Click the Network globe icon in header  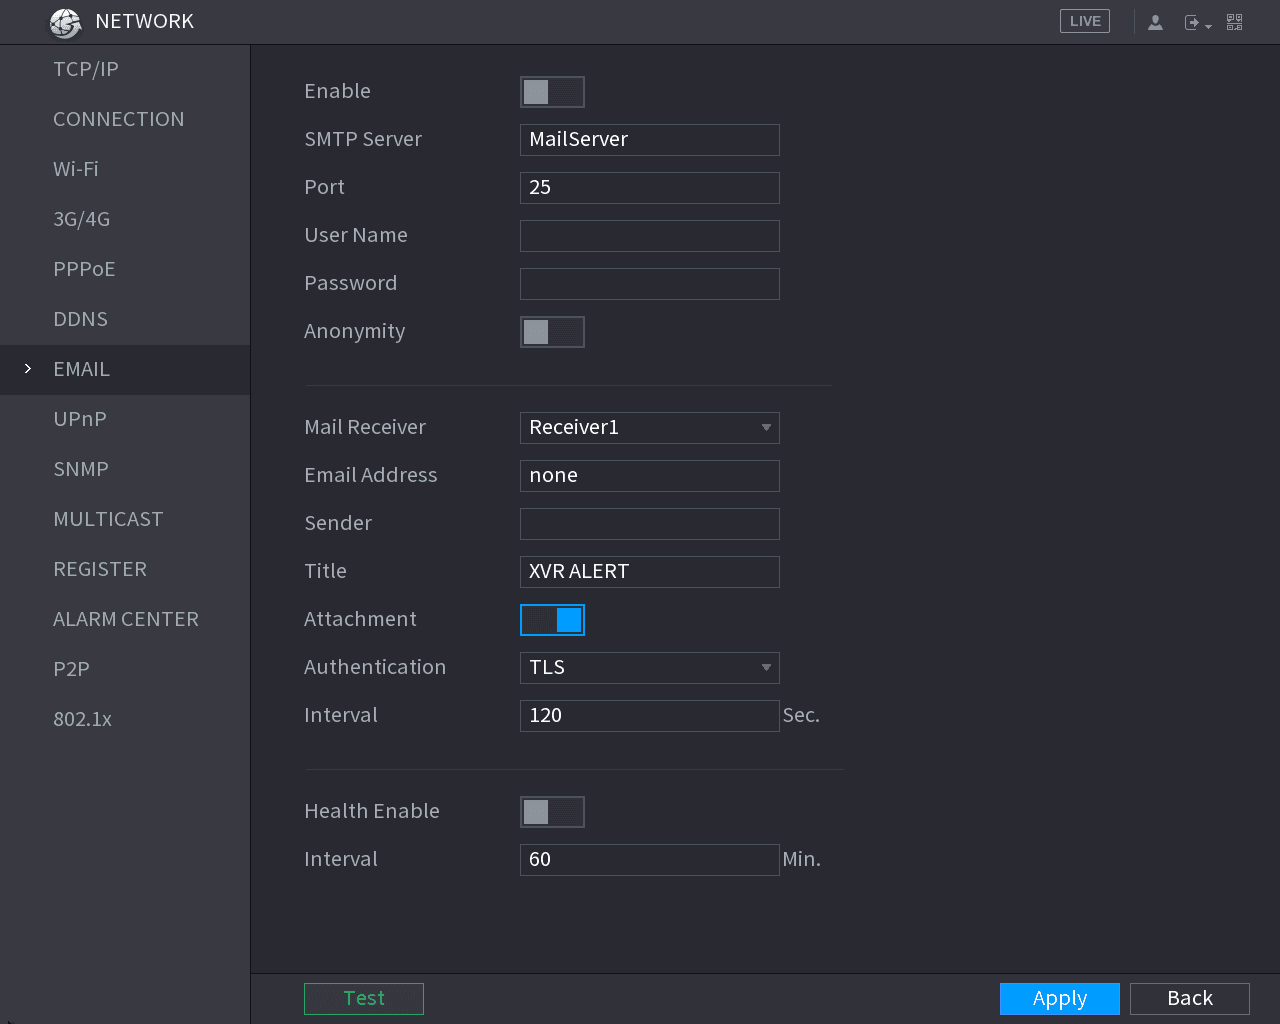click(x=65, y=22)
